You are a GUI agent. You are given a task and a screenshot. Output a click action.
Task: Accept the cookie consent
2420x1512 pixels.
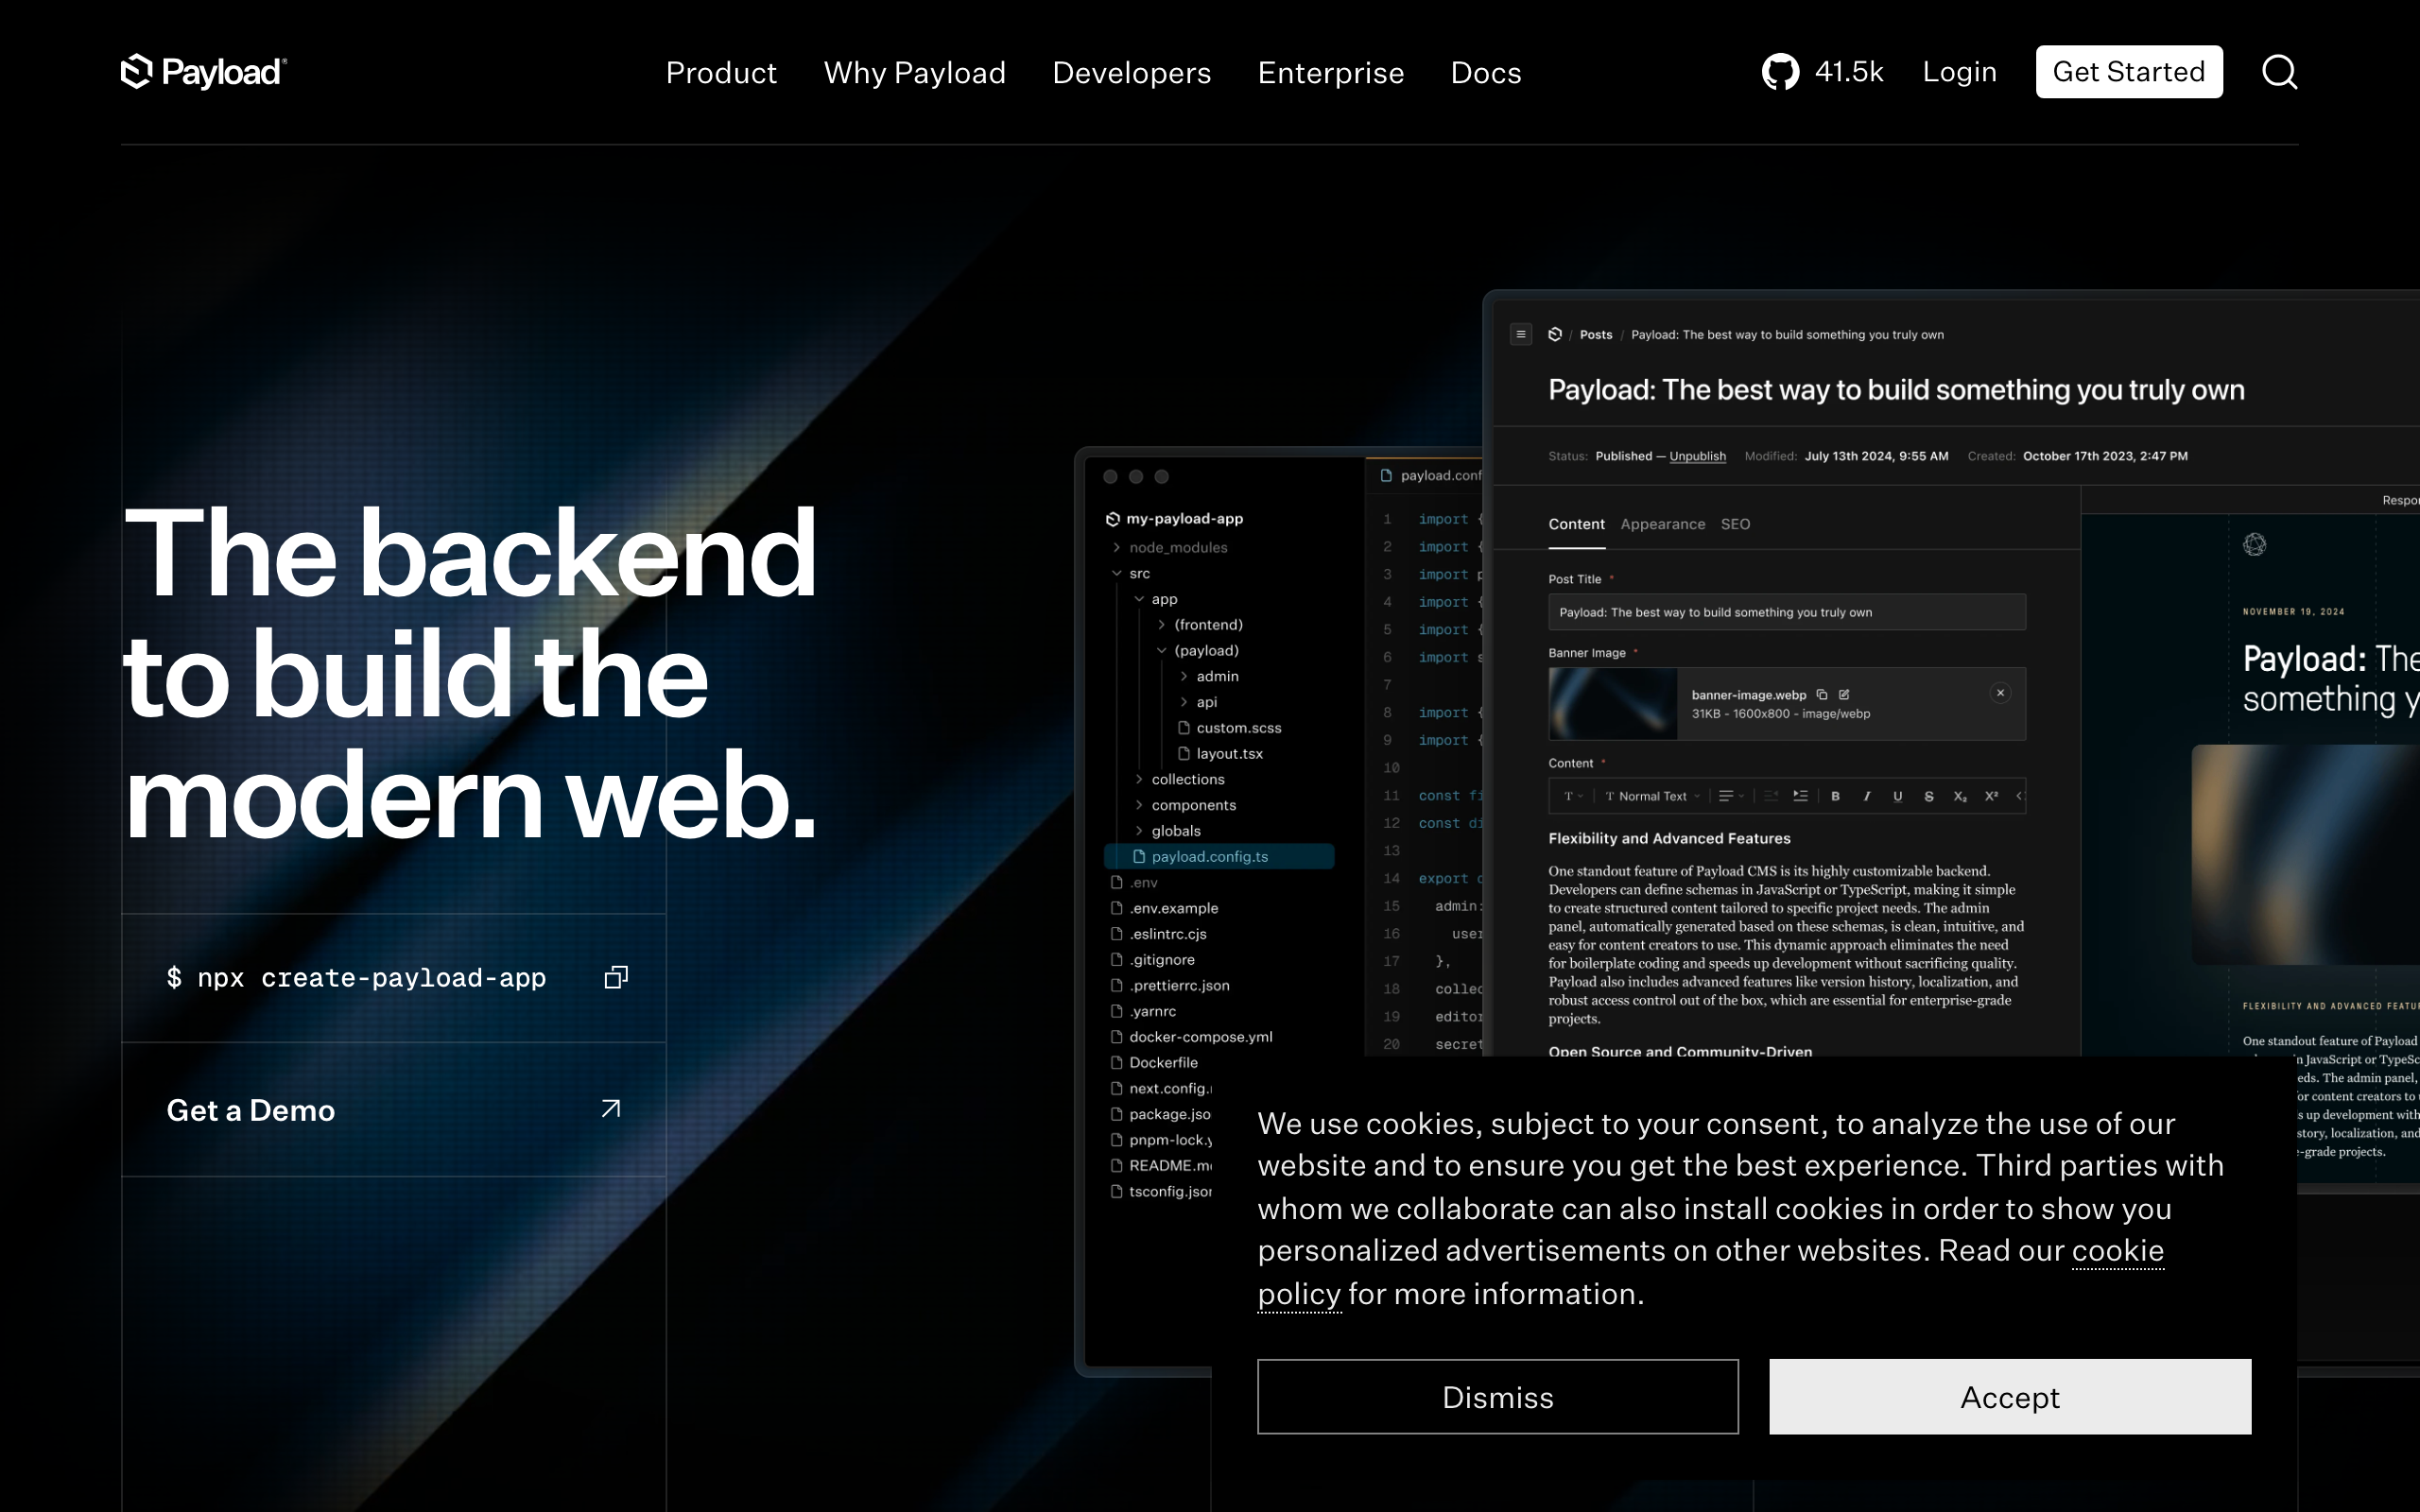(2009, 1396)
